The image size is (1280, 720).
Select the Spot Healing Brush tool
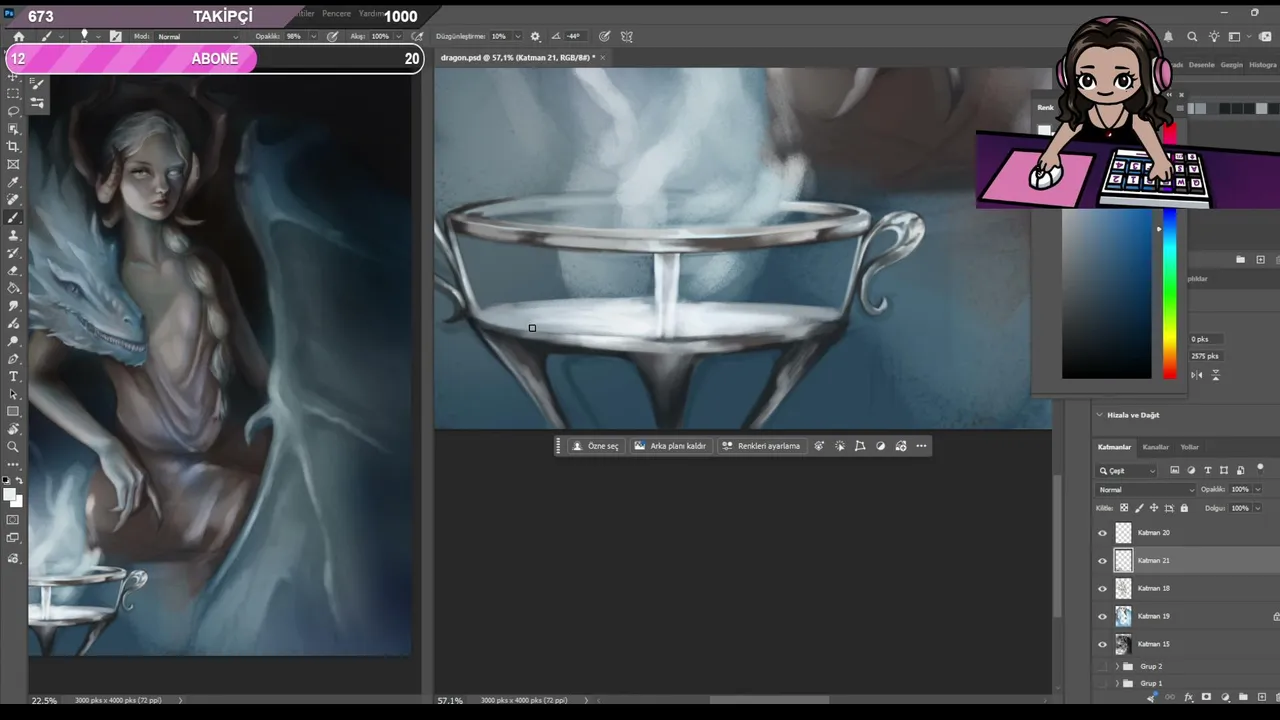tap(13, 200)
